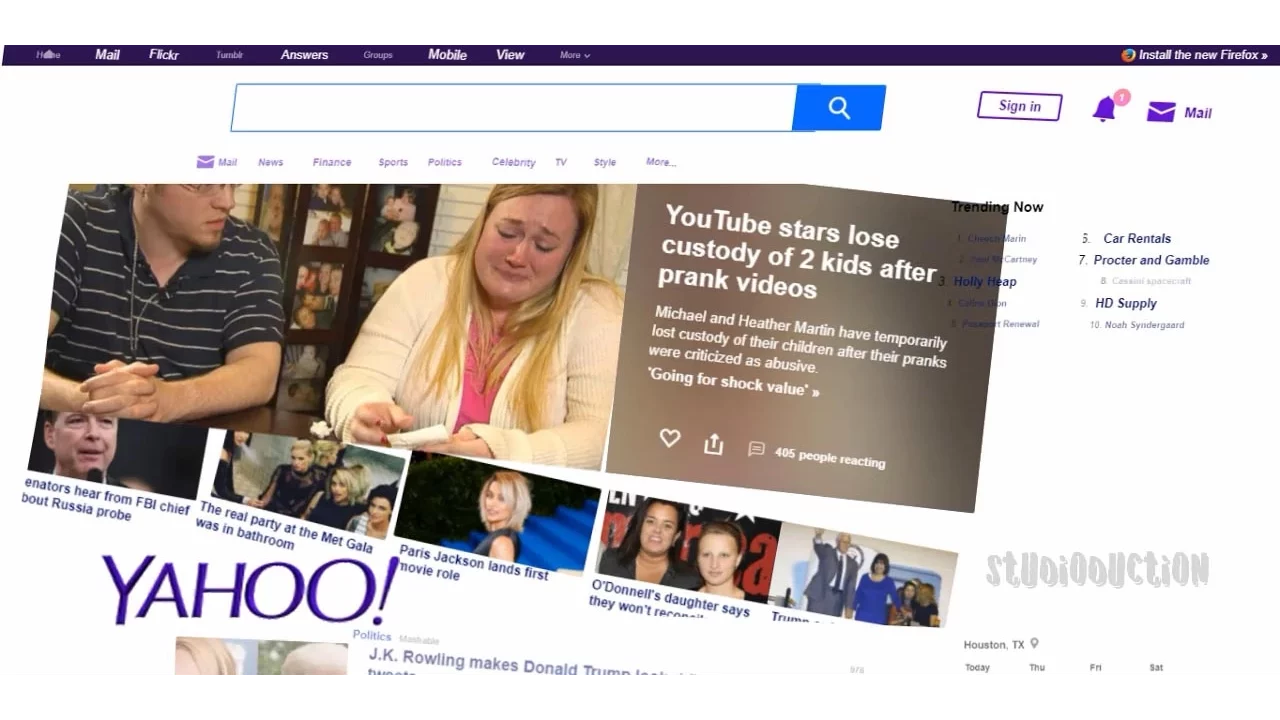Open Answers in the top bar
This screenshot has height=720, width=1280.
304,55
